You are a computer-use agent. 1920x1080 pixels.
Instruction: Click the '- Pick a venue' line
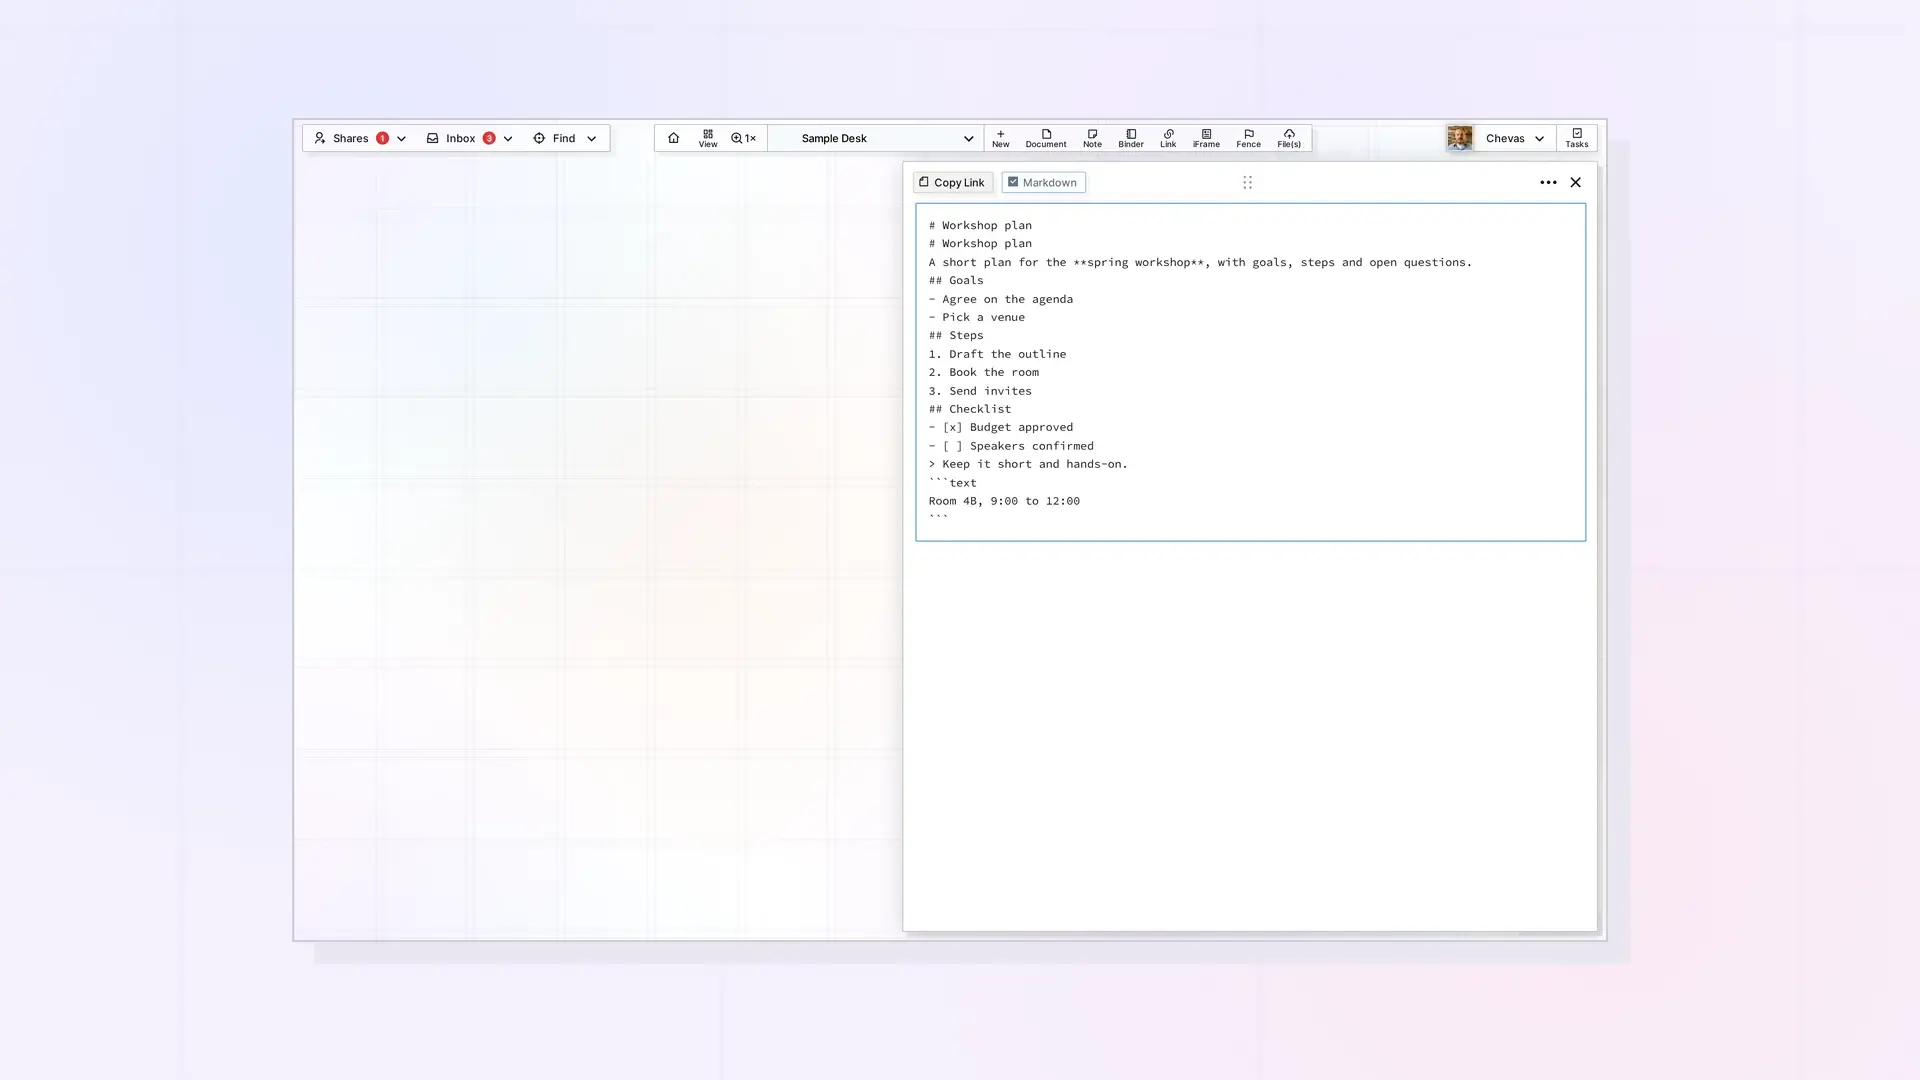pyautogui.click(x=976, y=317)
